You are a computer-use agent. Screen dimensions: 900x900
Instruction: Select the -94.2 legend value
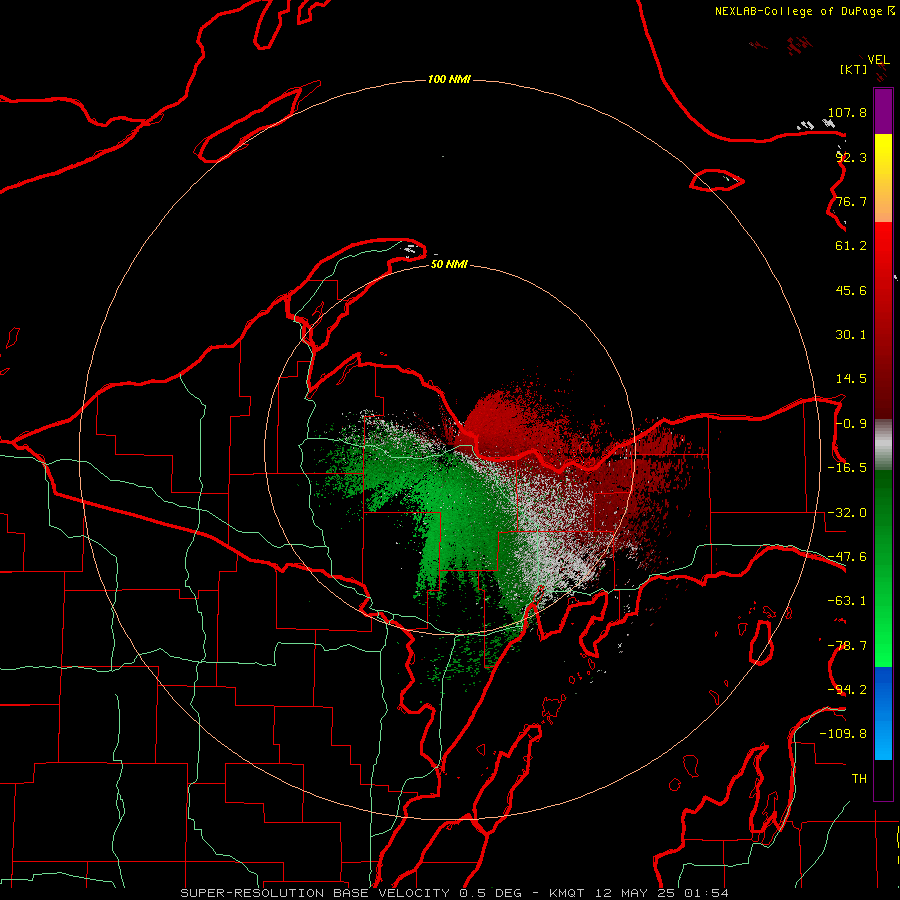tap(847, 690)
